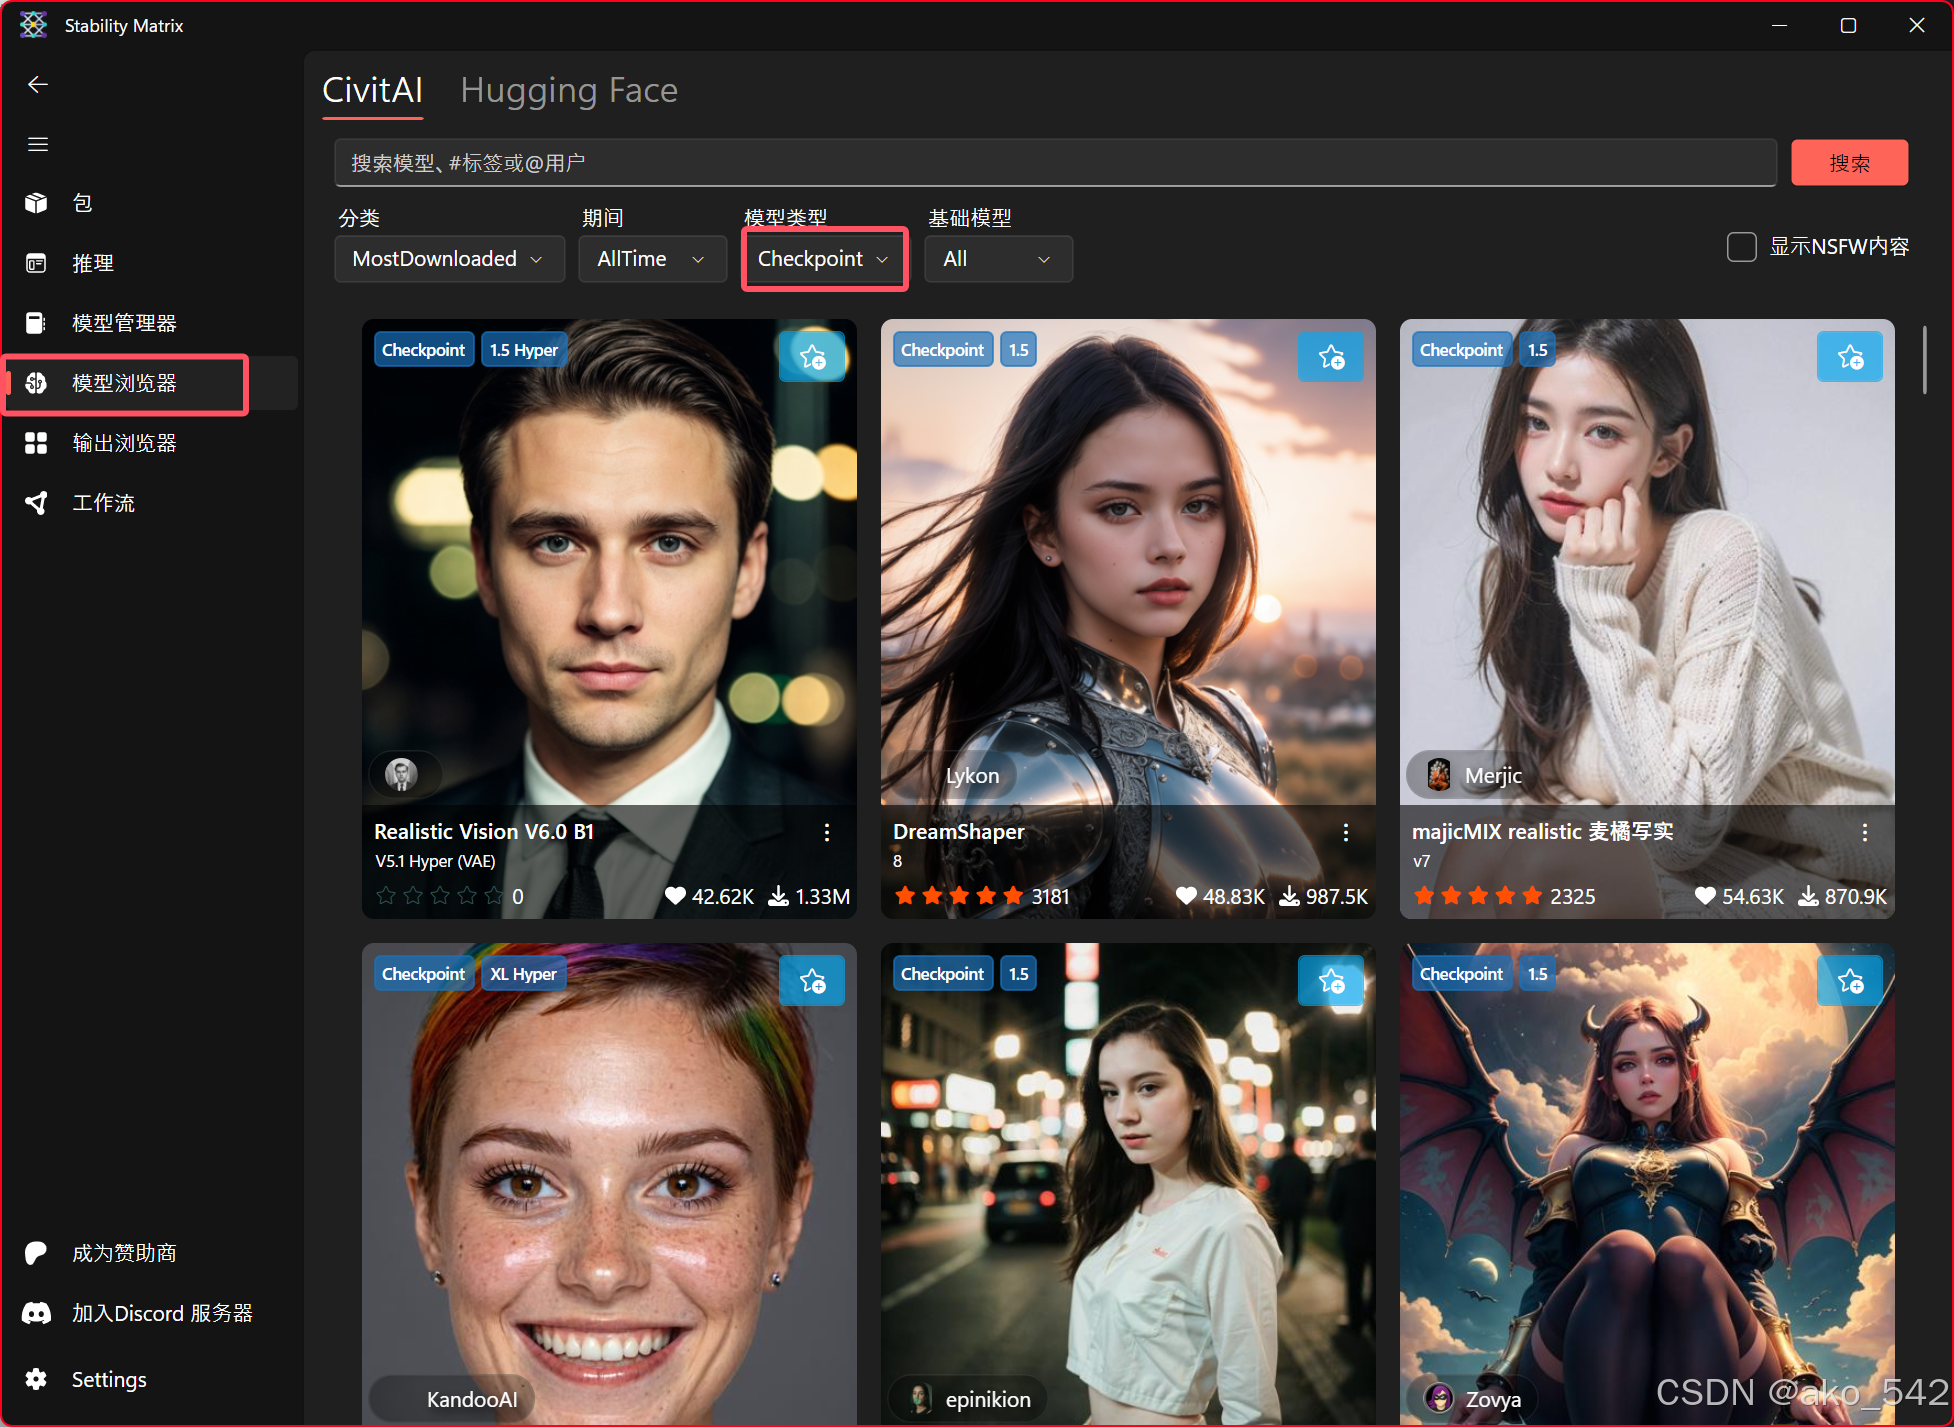Favorite epinikion model with star icon

pos(1331,981)
